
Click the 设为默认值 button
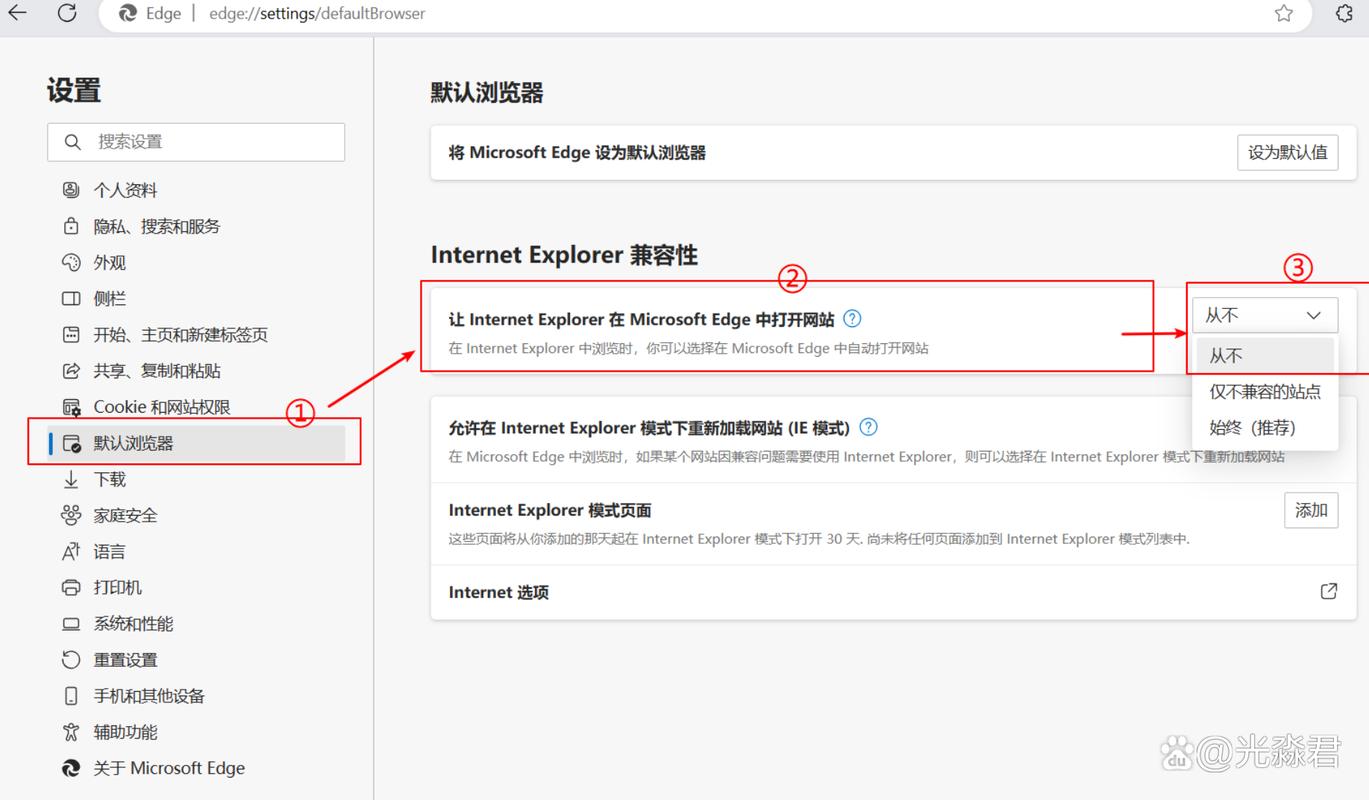click(x=1288, y=152)
